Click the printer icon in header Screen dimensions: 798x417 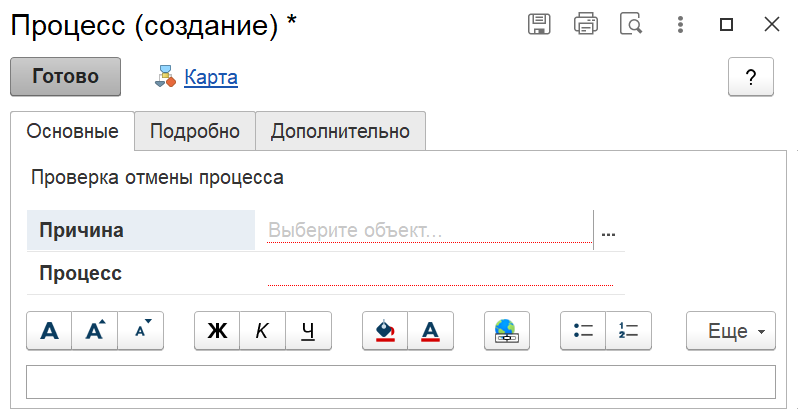point(585,24)
